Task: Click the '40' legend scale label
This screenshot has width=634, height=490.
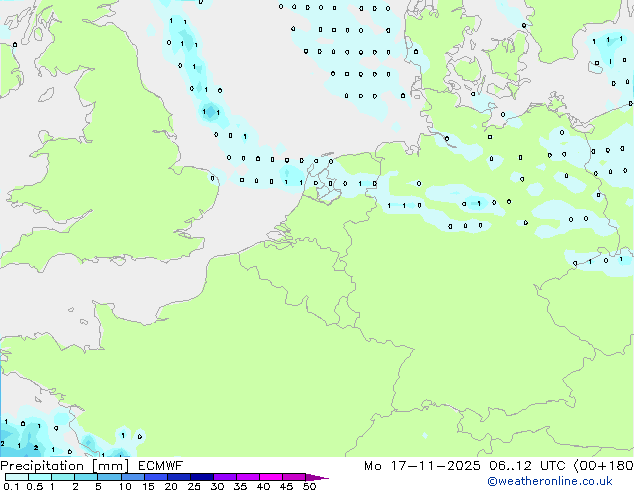Action: tap(263, 486)
